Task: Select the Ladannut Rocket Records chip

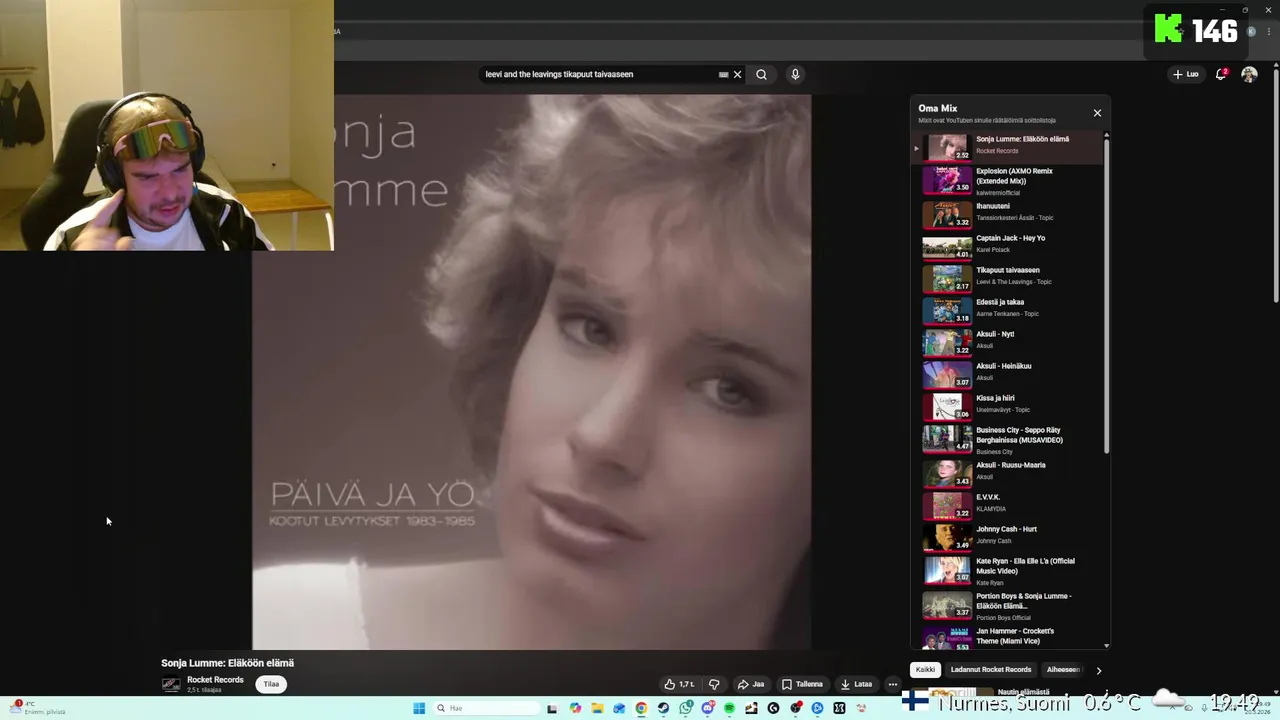Action: (x=991, y=670)
